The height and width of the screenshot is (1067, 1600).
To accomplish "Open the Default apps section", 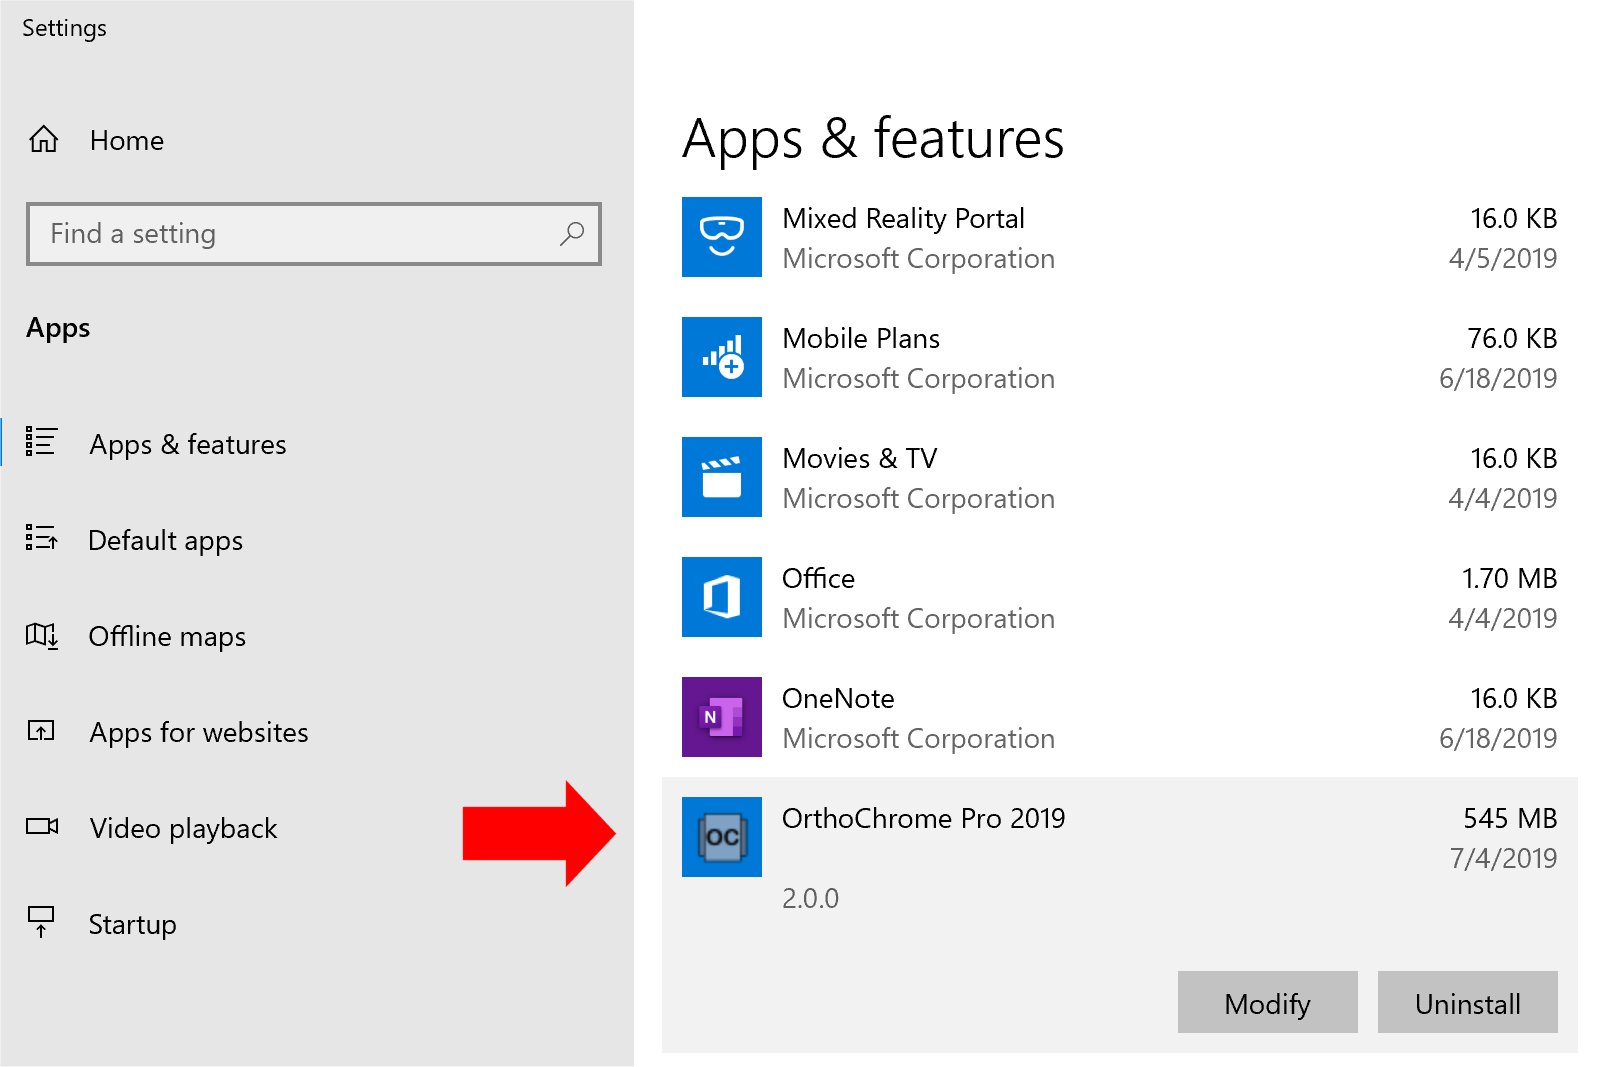I will click(x=165, y=540).
